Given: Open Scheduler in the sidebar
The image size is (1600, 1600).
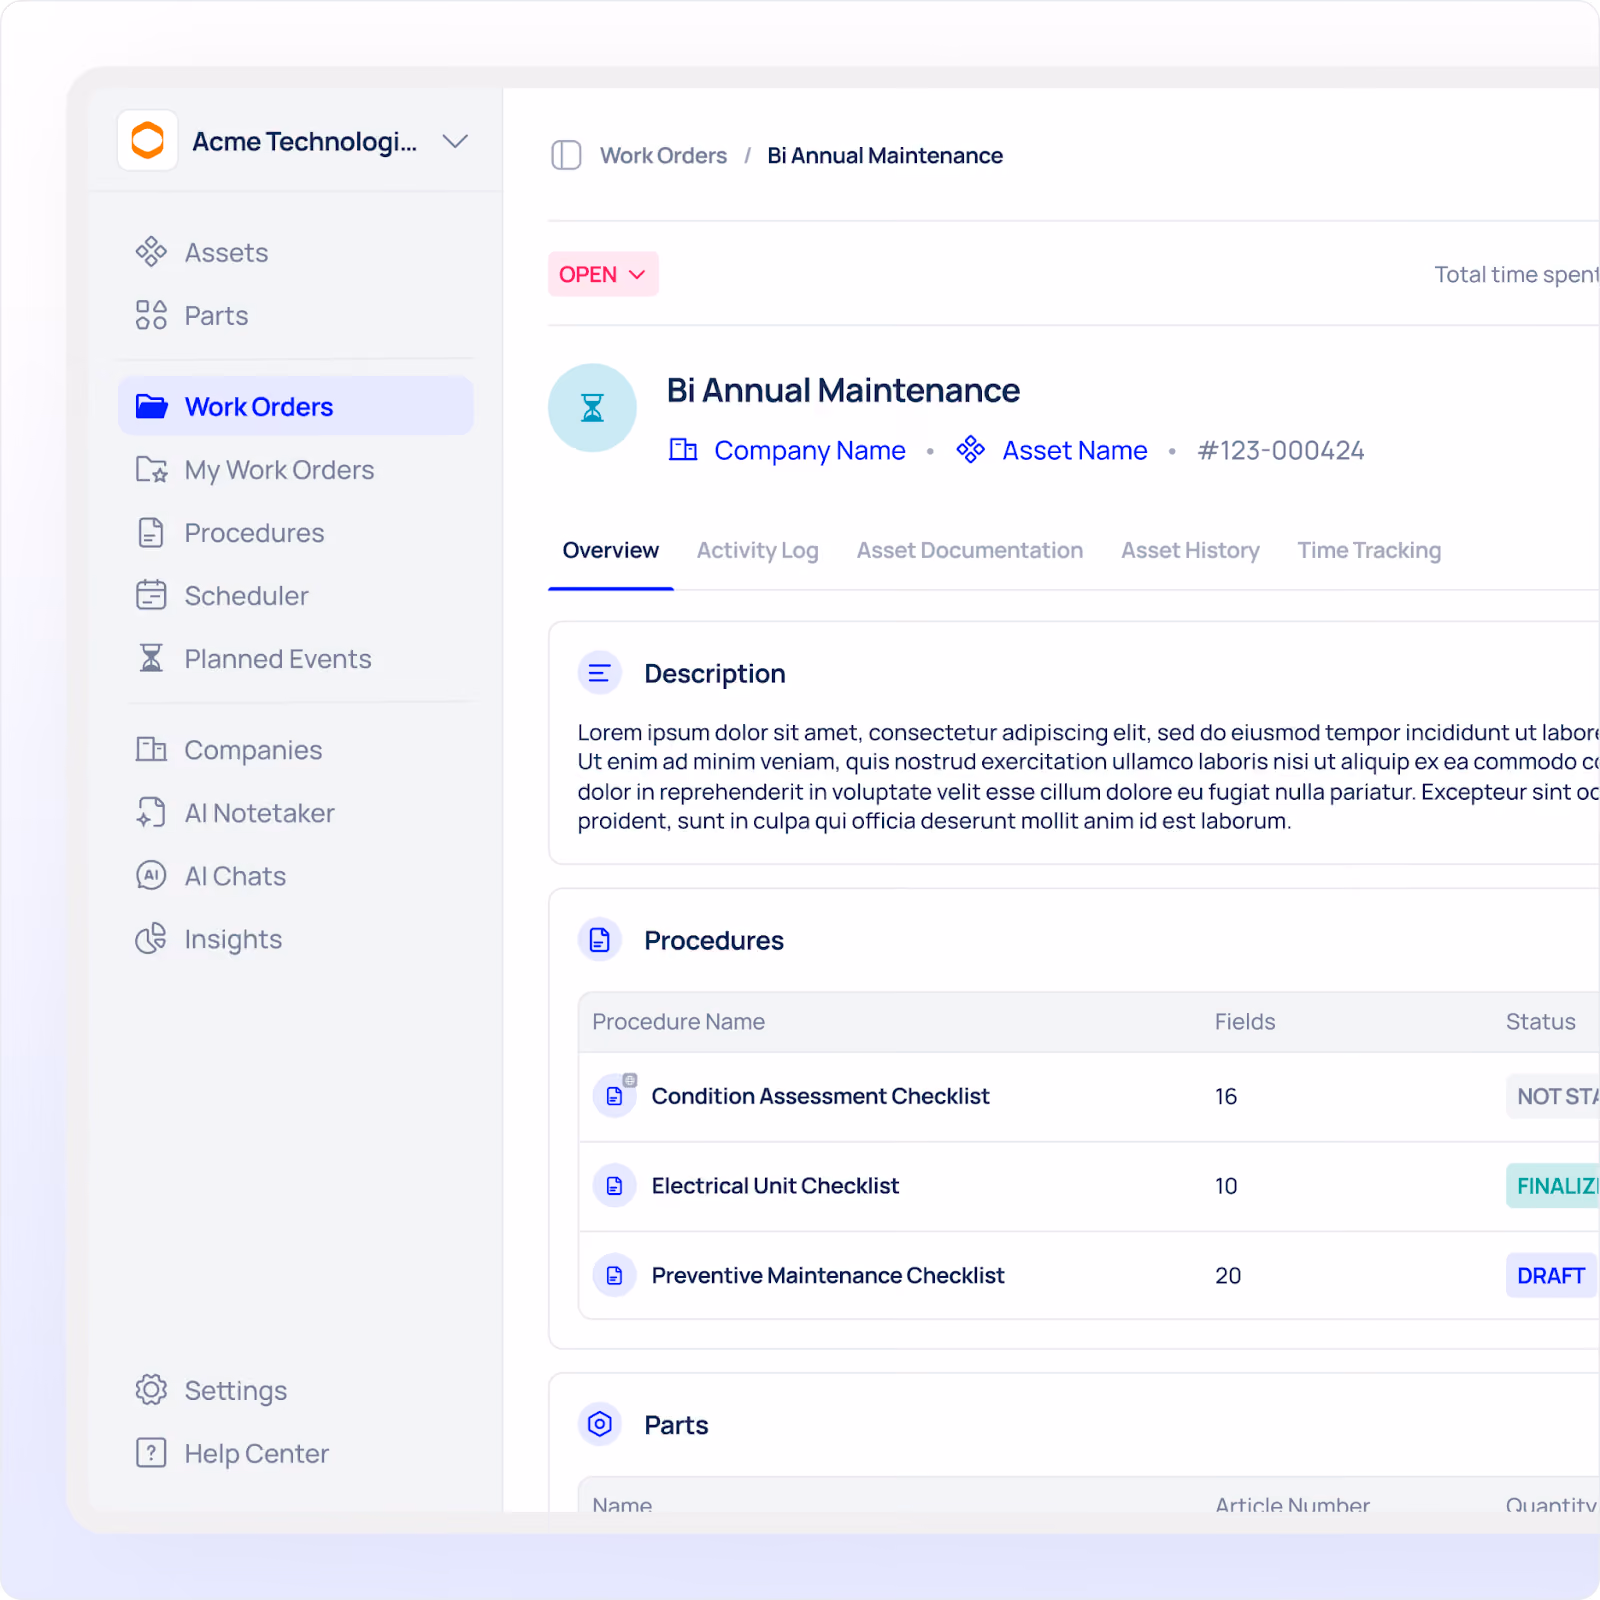Looking at the screenshot, I should [296, 595].
